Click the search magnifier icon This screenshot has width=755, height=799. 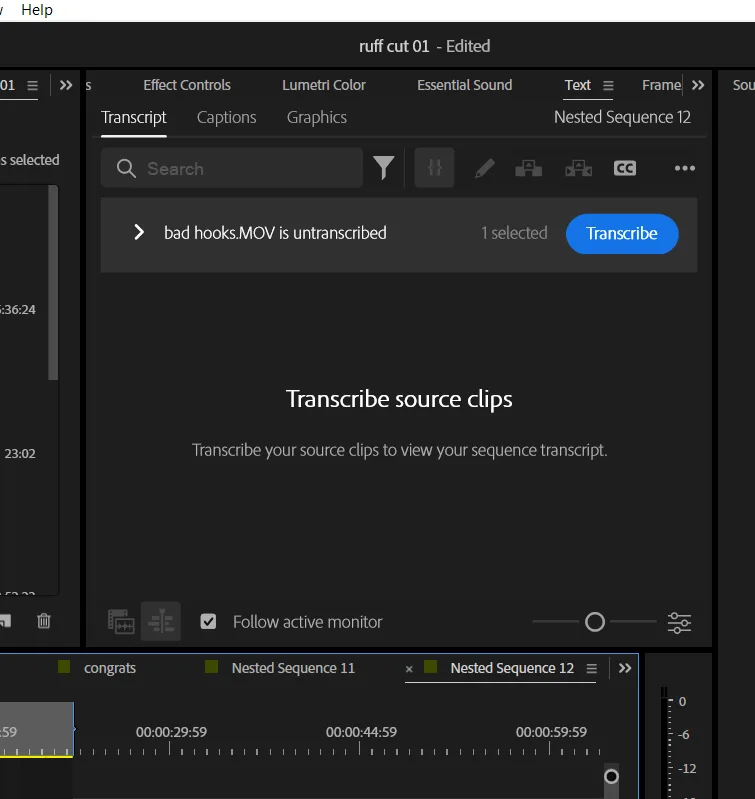(126, 168)
